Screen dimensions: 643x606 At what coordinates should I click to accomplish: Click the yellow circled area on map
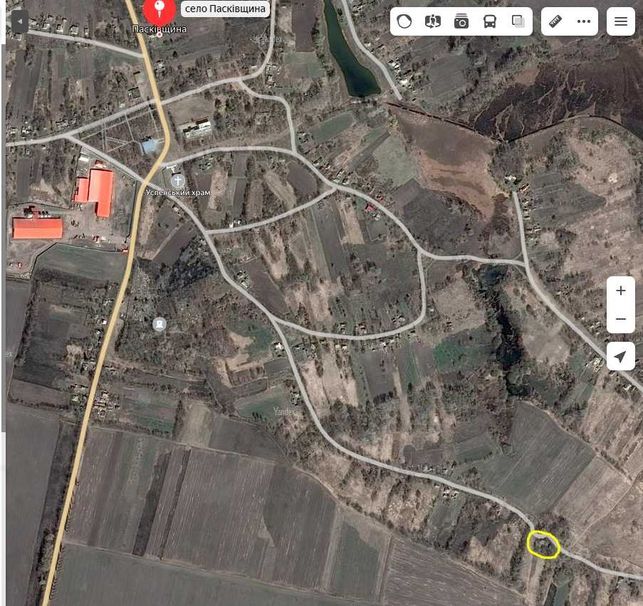tap(543, 544)
